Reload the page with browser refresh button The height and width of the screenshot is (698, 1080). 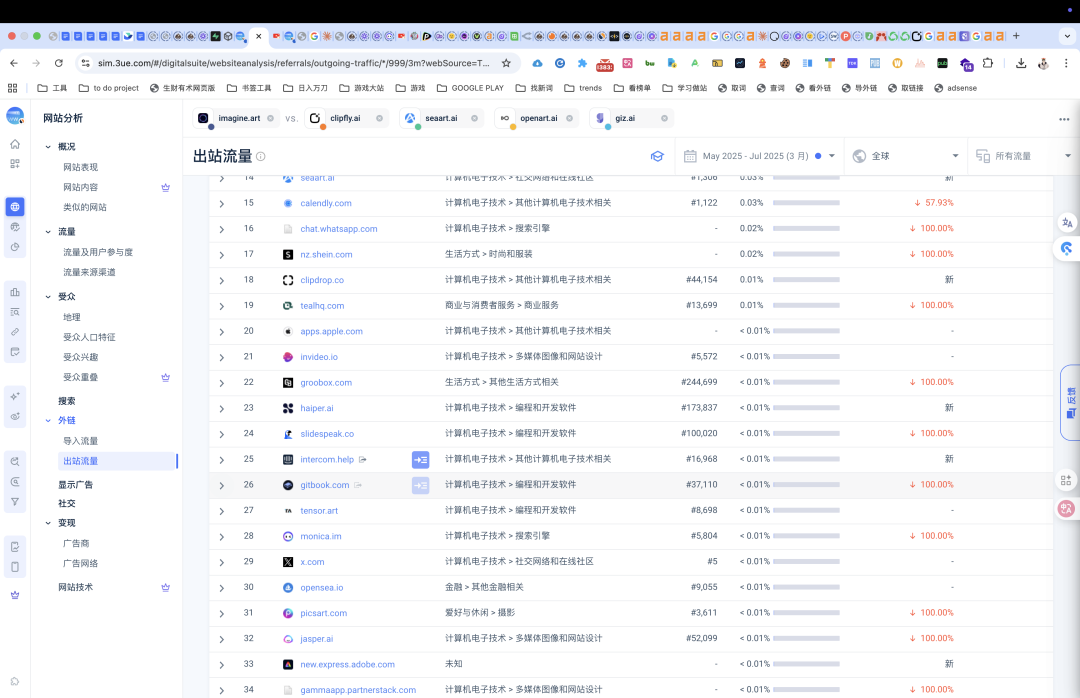pos(59,63)
